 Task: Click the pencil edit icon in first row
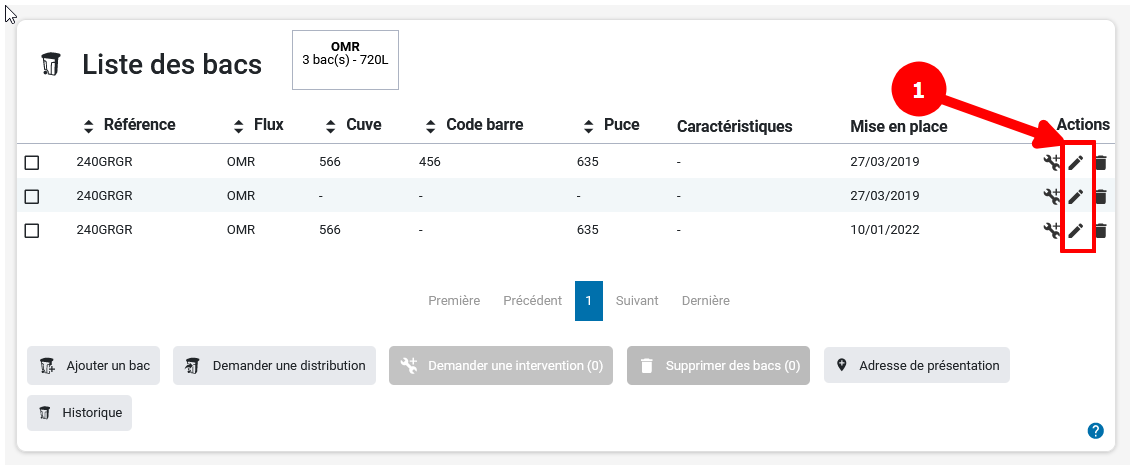pyautogui.click(x=1076, y=162)
